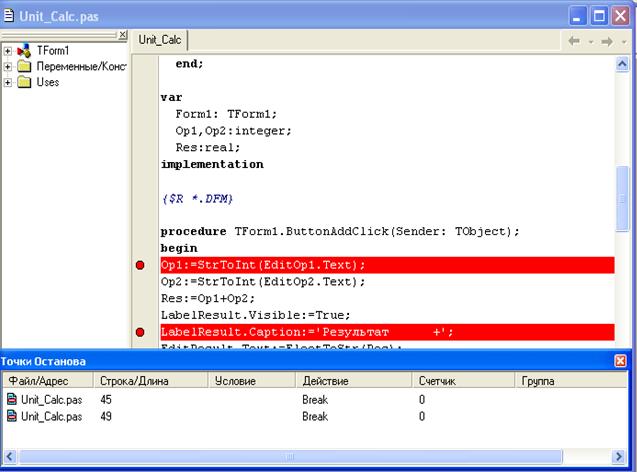The width and height of the screenshot is (637, 472).
Task: Click the procedure TForm1.ButtonAddClick line
Action: click(x=340, y=232)
